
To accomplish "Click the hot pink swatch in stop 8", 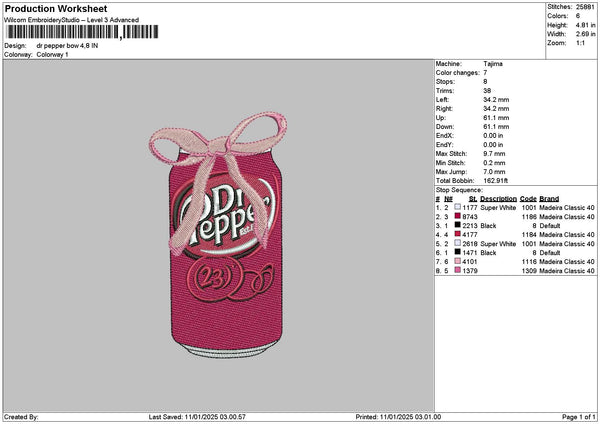I will (x=457, y=270).
